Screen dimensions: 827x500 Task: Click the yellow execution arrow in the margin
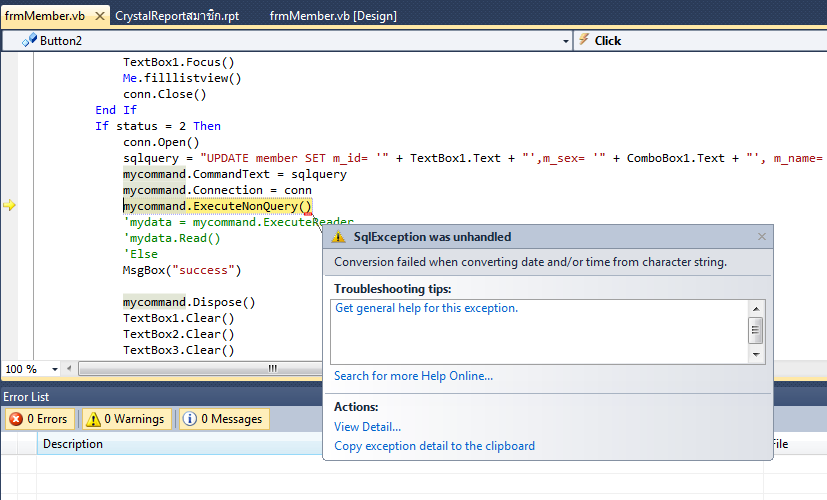coord(10,205)
